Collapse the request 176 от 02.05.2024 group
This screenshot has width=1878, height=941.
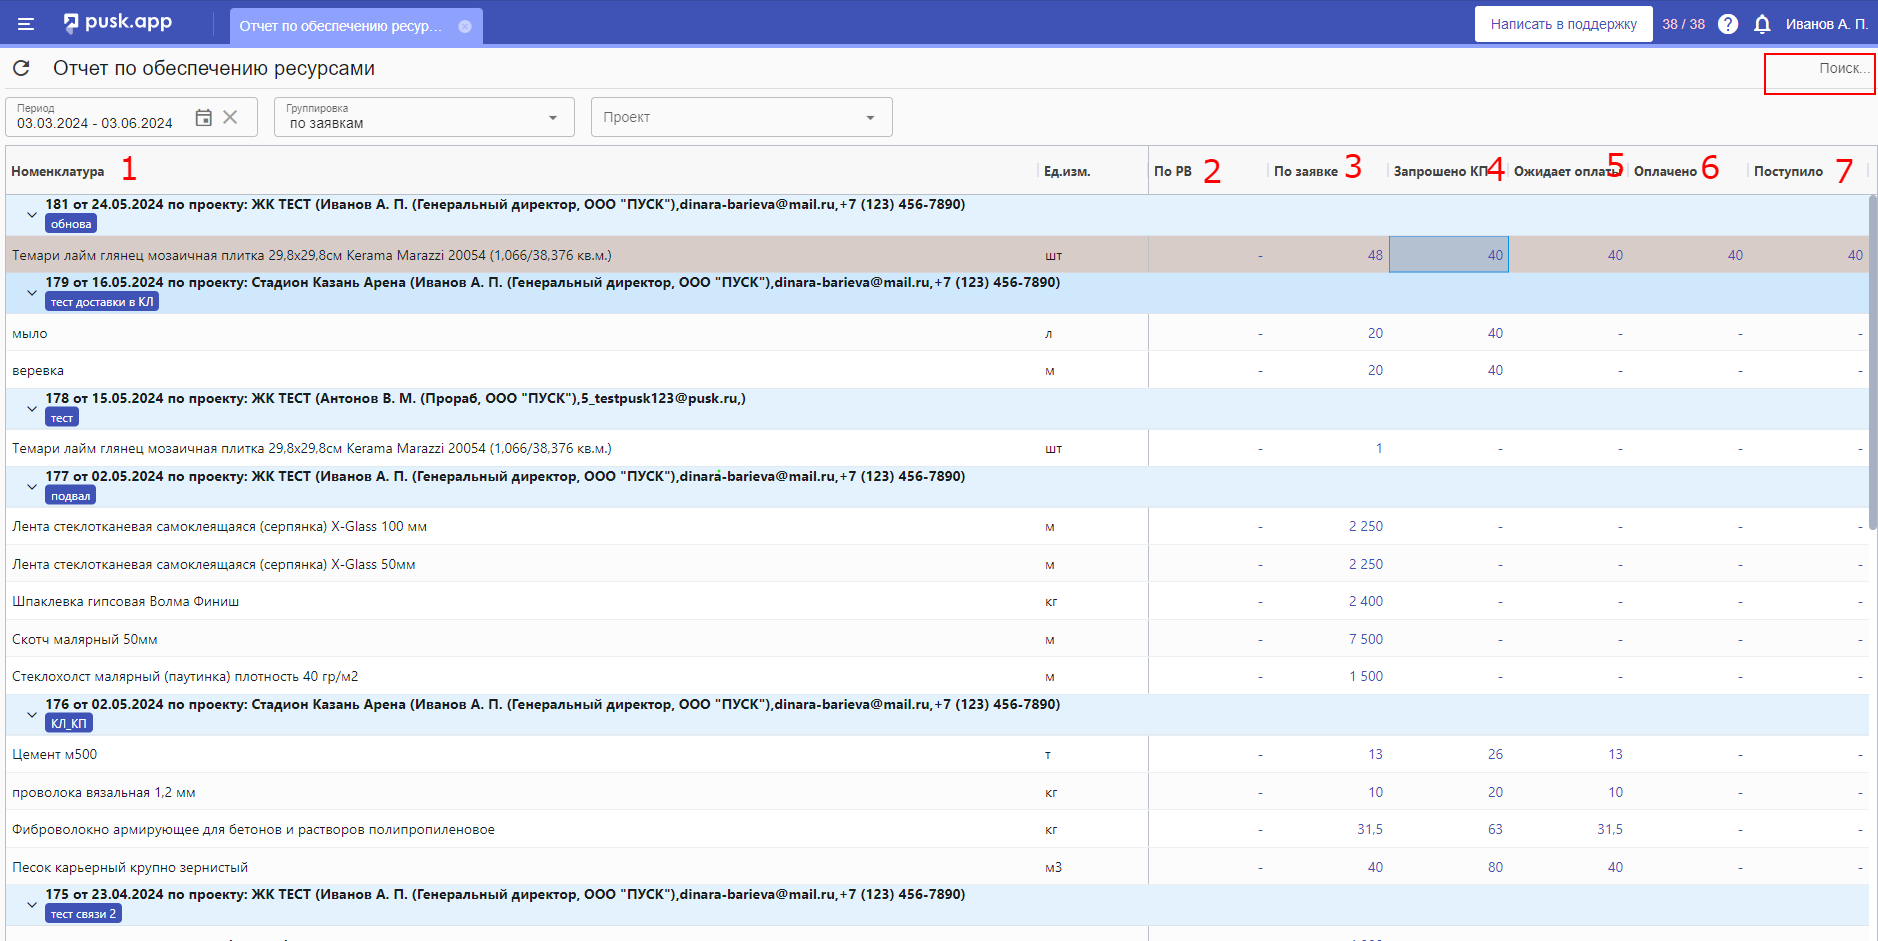point(32,714)
